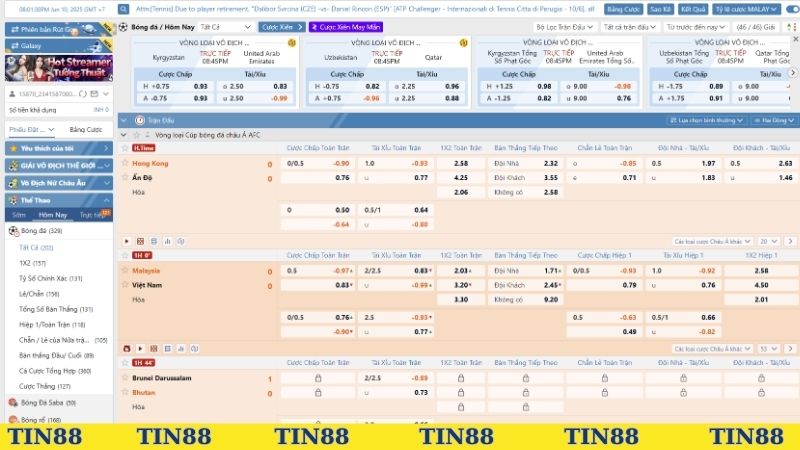This screenshot has width=800, height=450.
Task: Show next featured matches with right arrow
Action: [x=792, y=73]
